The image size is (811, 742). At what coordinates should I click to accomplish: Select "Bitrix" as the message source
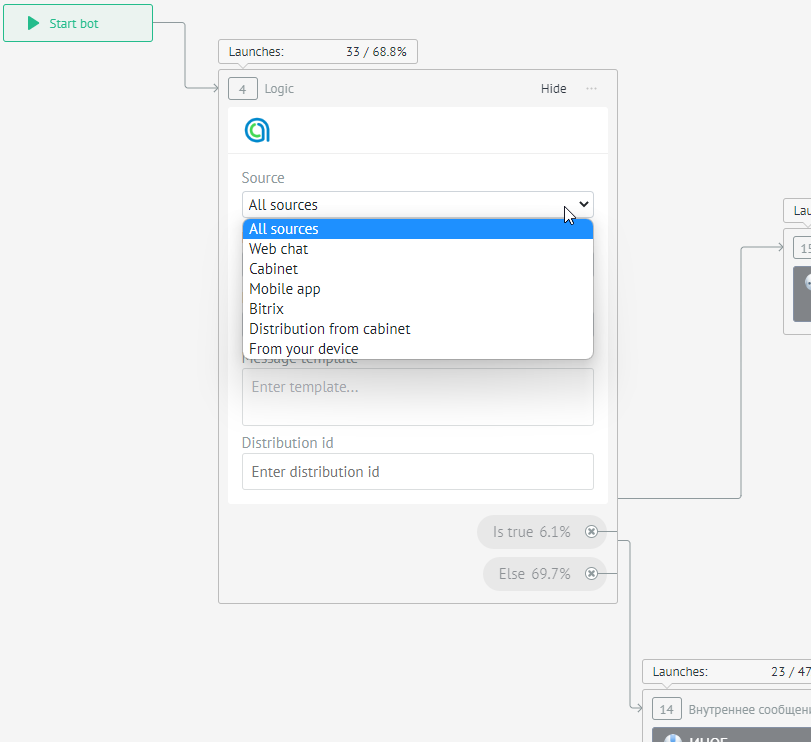[265, 308]
